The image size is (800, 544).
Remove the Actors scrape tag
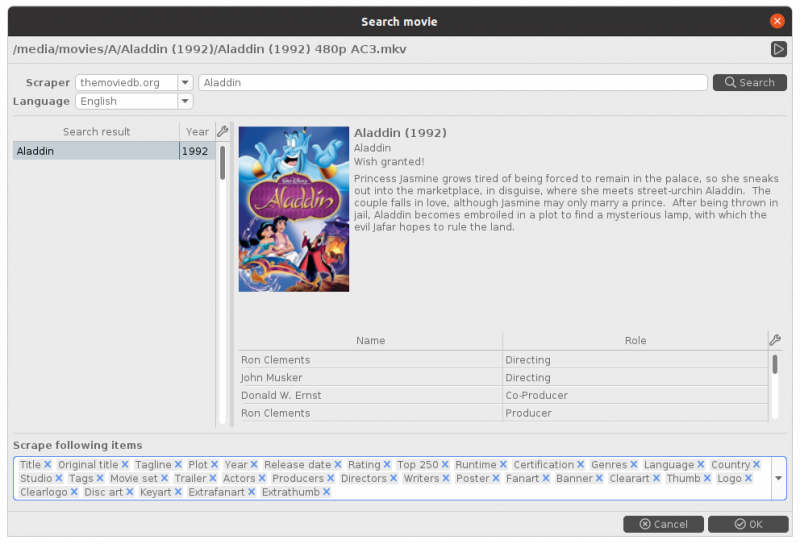point(261,478)
